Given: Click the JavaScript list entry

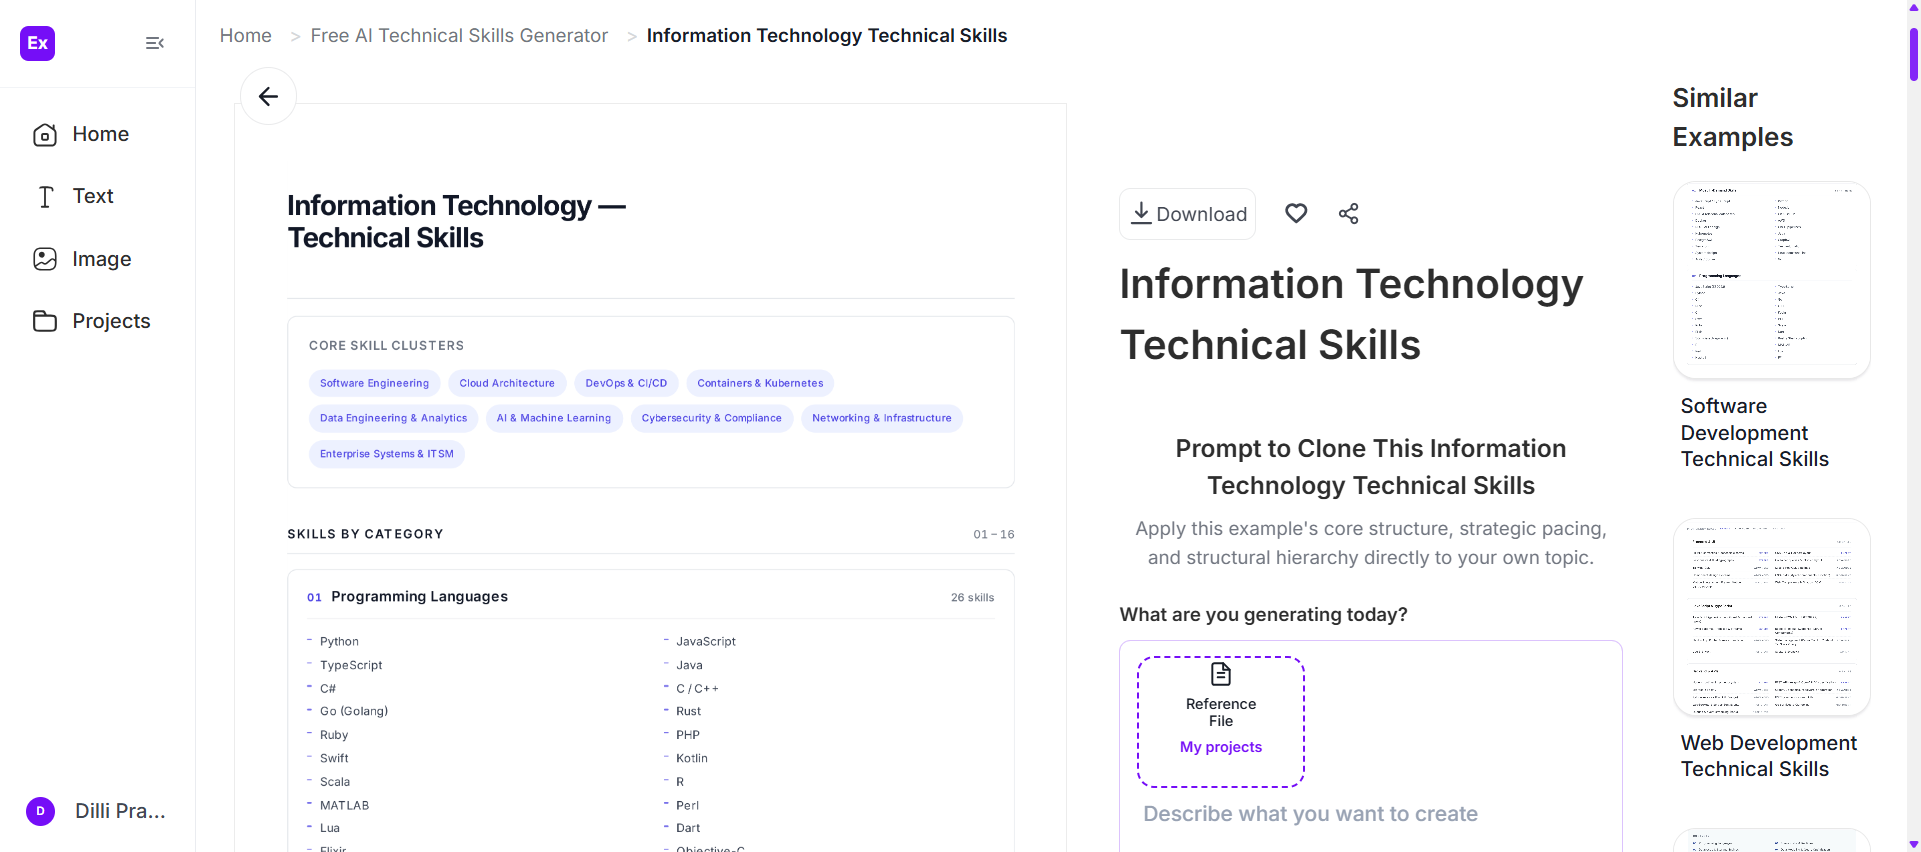Looking at the screenshot, I should (706, 642).
